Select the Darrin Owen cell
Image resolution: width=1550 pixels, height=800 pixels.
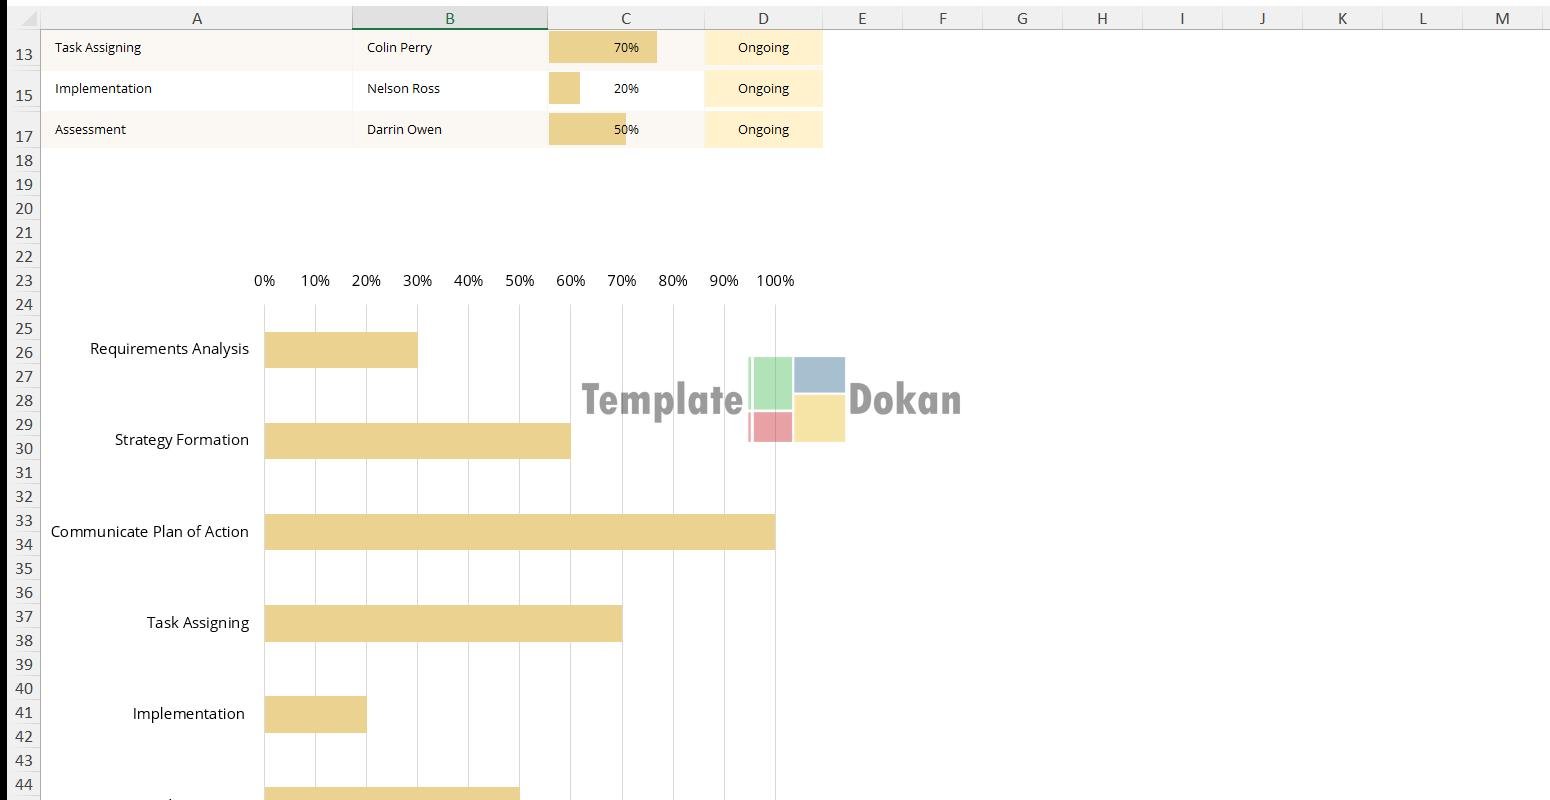pos(449,130)
